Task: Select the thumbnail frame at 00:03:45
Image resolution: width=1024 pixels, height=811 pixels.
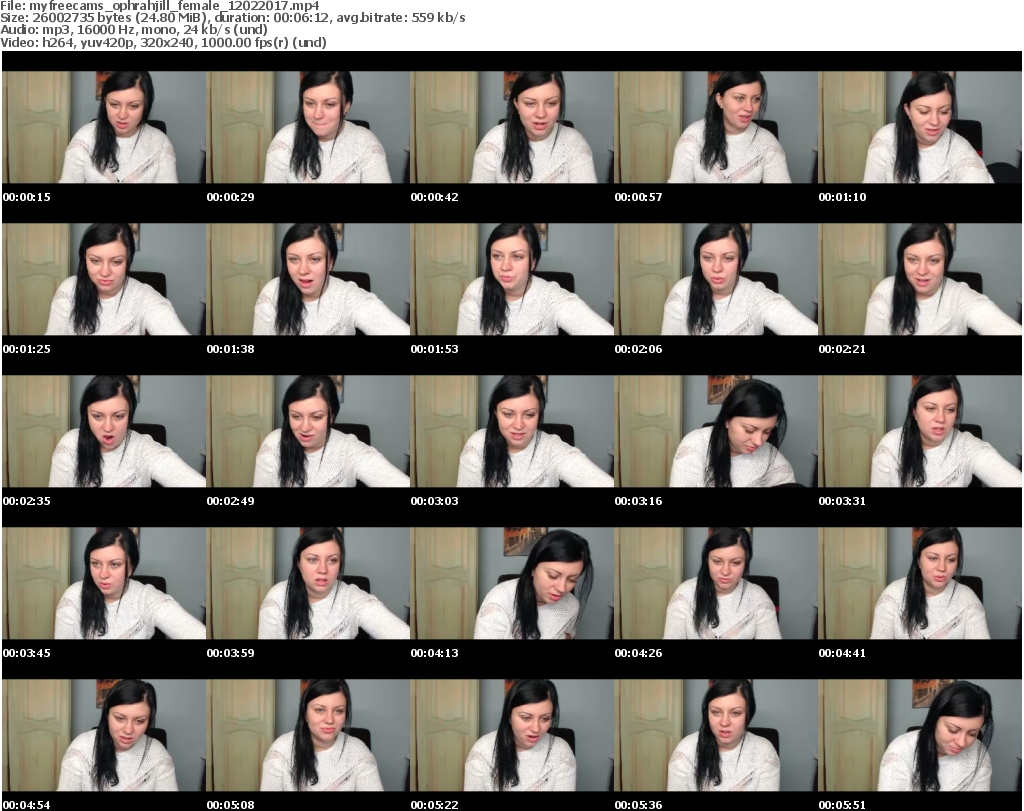Action: point(104,583)
